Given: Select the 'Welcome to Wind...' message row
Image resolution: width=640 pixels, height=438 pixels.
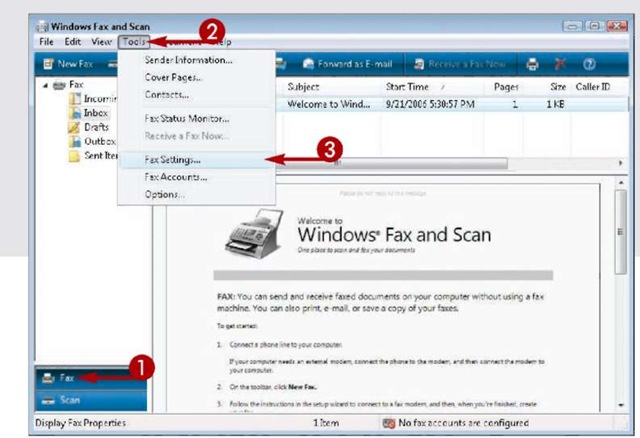Looking at the screenshot, I should point(452,104).
